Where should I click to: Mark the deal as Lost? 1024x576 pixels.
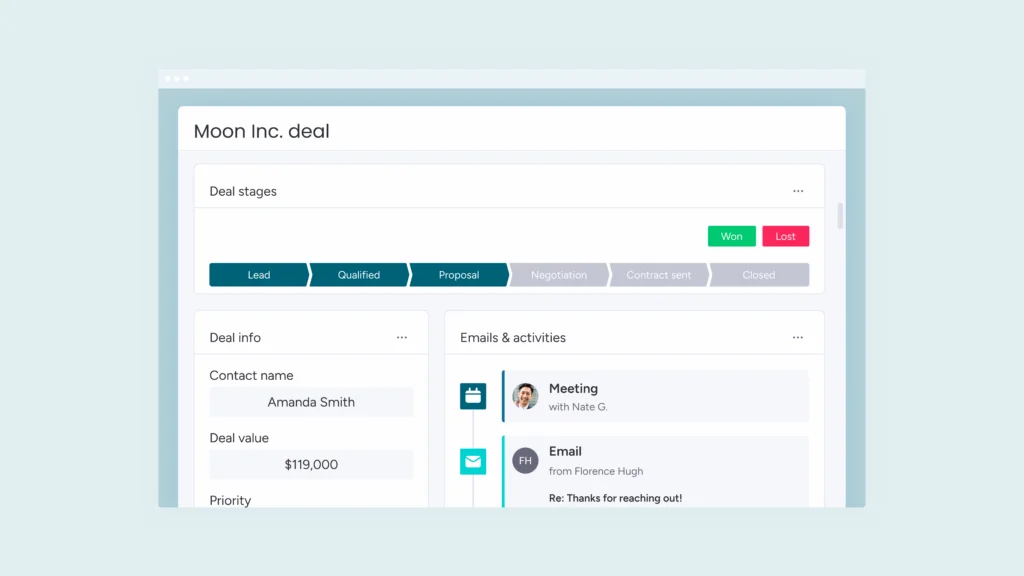(785, 236)
